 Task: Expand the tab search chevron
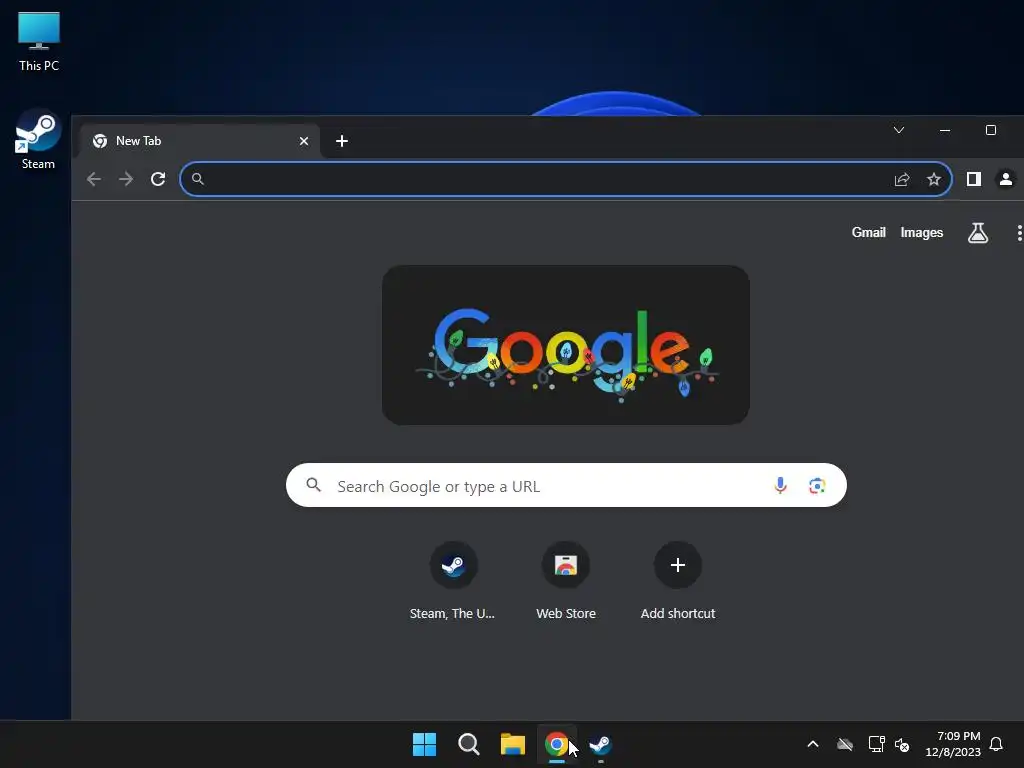click(899, 130)
